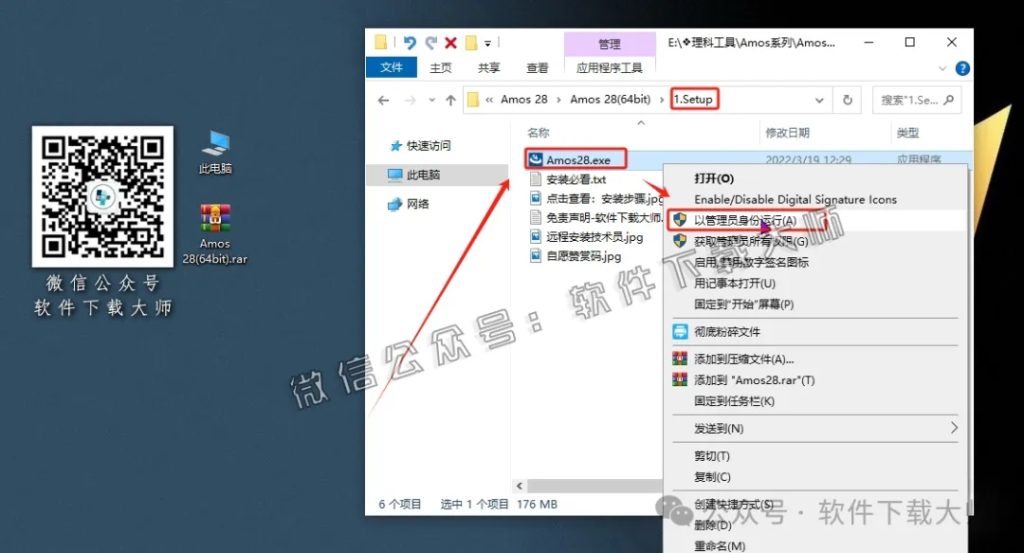Click the undo icon in quick access toolbar
This screenshot has width=1024, height=553.
click(409, 43)
